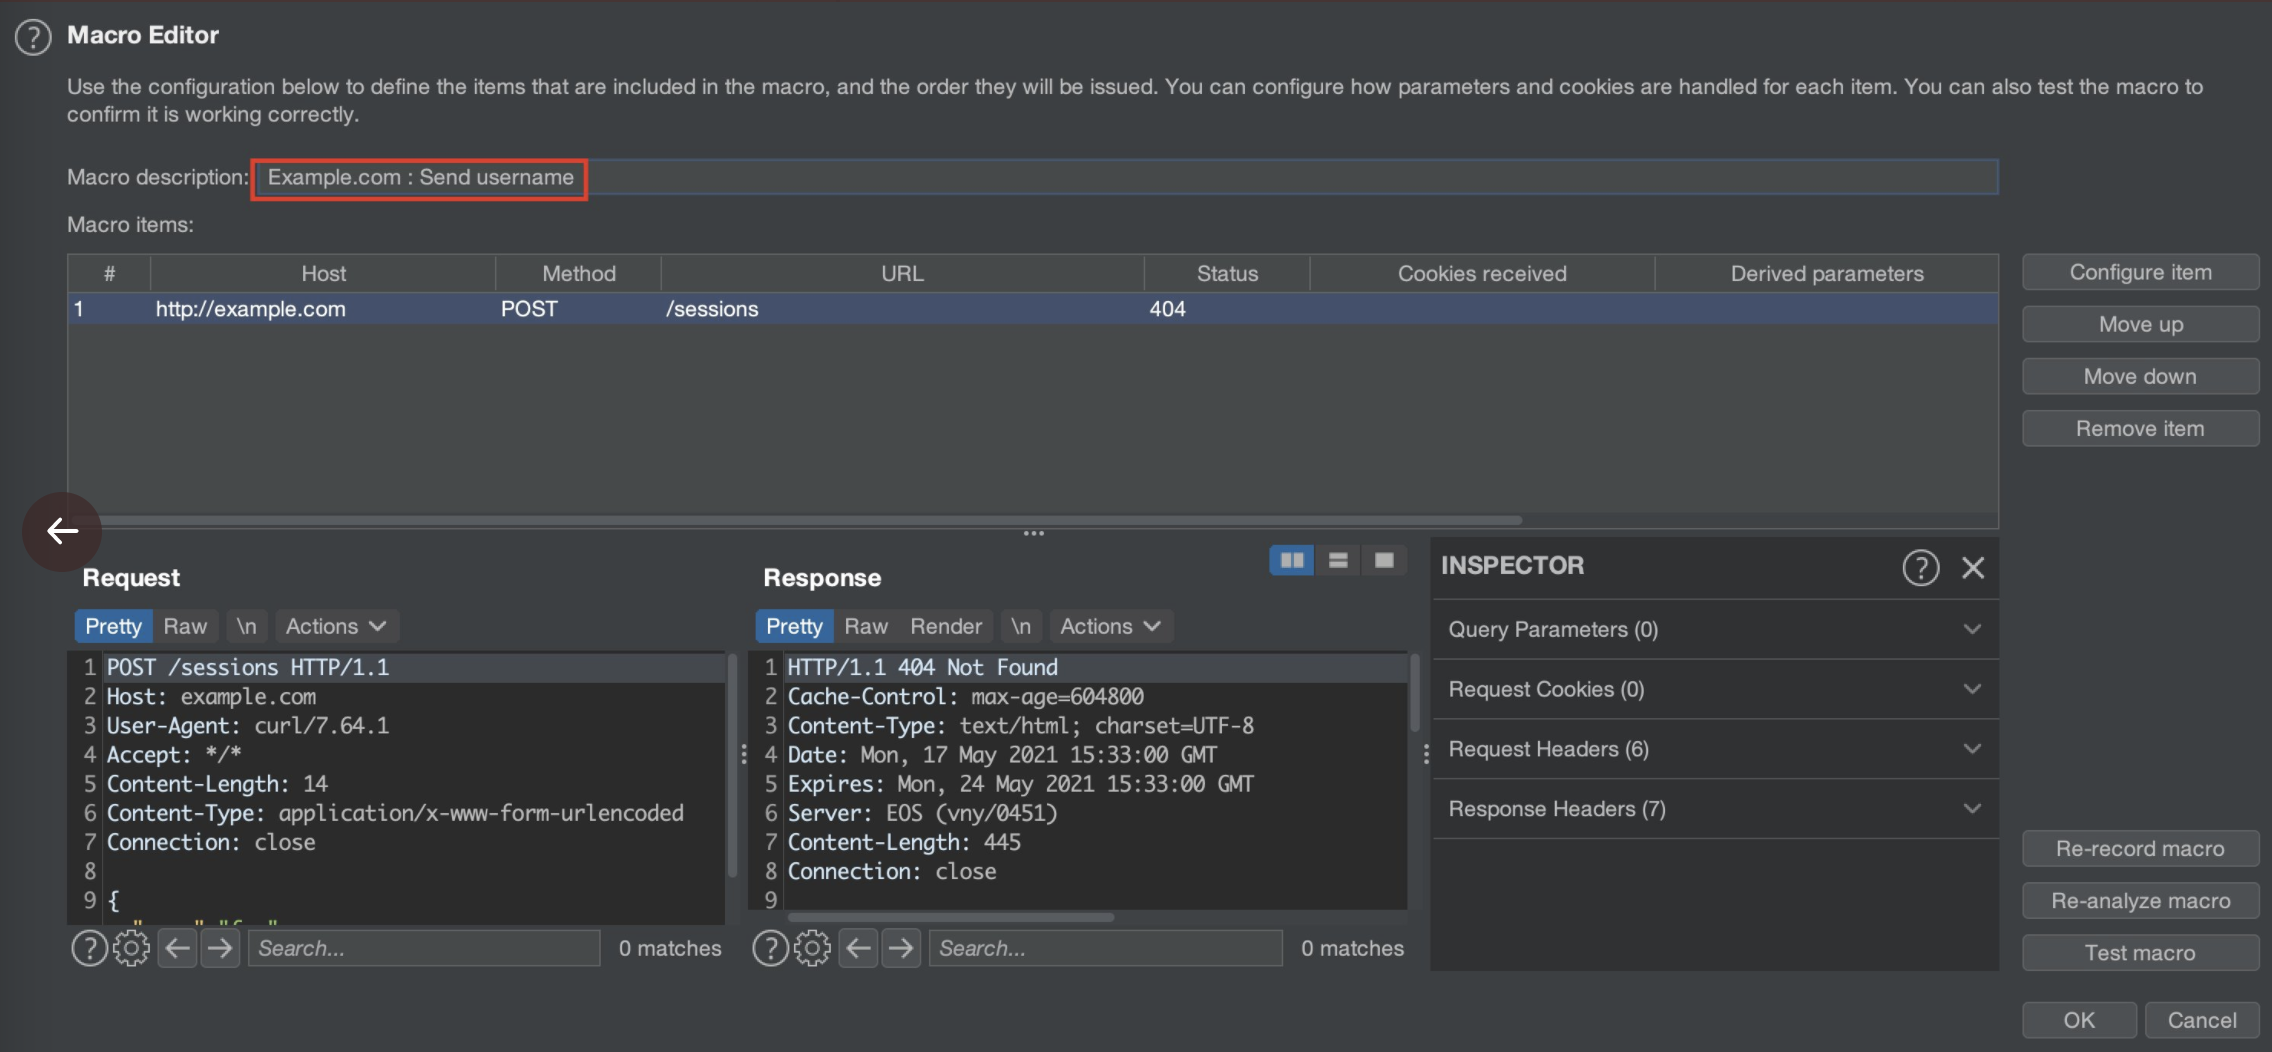Click the Request vertical scrollbar
This screenshot has width=2272, height=1052.
coord(732,765)
